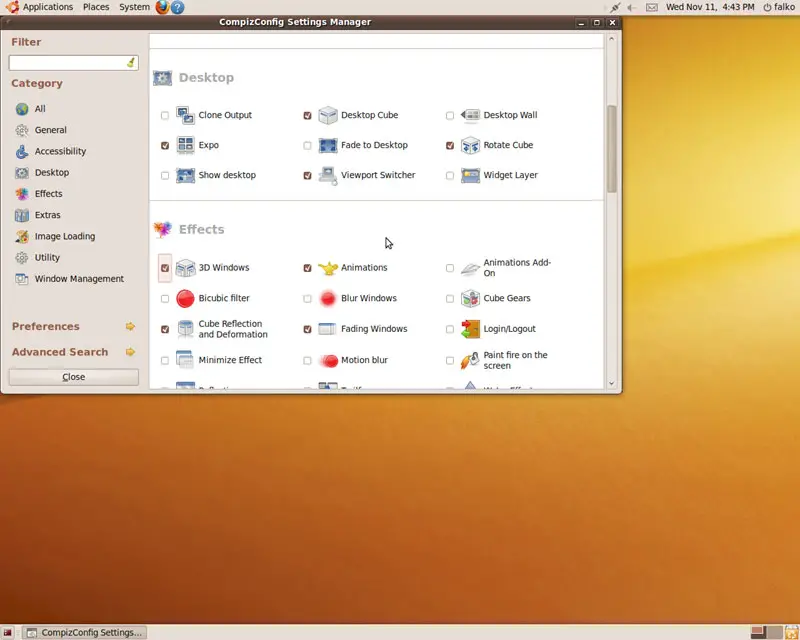Open the Bicubic filter plugin icon
Image resolution: width=800 pixels, height=640 pixels.
tap(185, 299)
